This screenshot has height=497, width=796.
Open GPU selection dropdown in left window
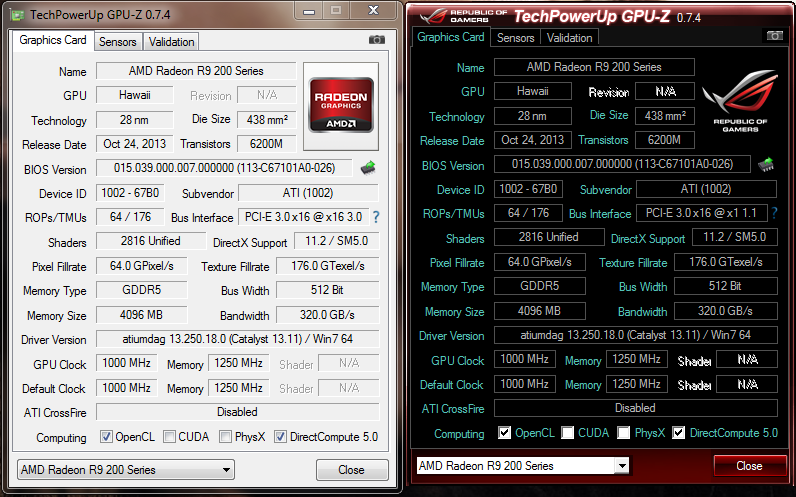[x=126, y=470]
